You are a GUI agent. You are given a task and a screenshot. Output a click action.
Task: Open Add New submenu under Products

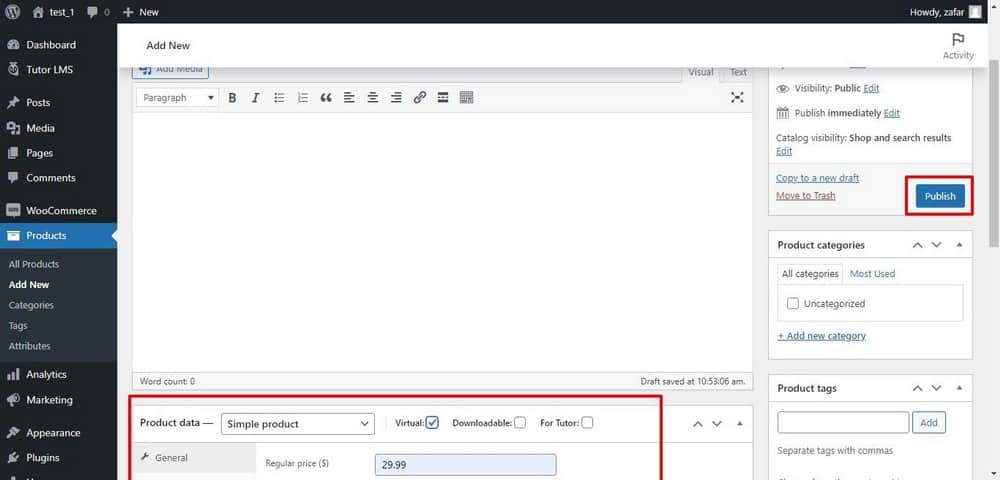pyautogui.click(x=29, y=284)
